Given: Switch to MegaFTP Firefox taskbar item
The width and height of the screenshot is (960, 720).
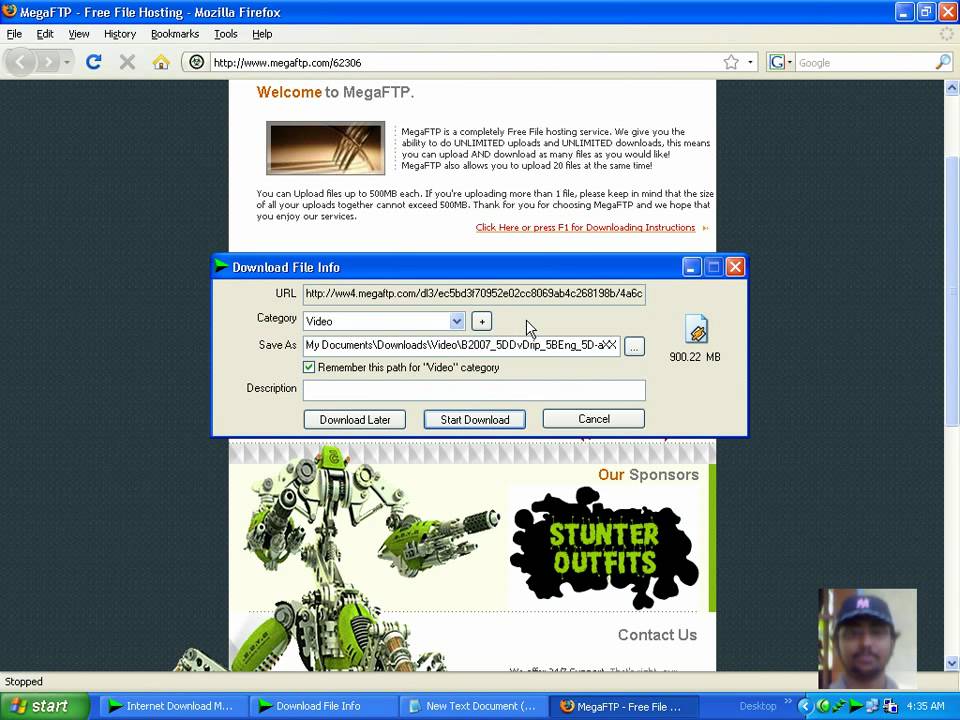Looking at the screenshot, I should tap(621, 706).
